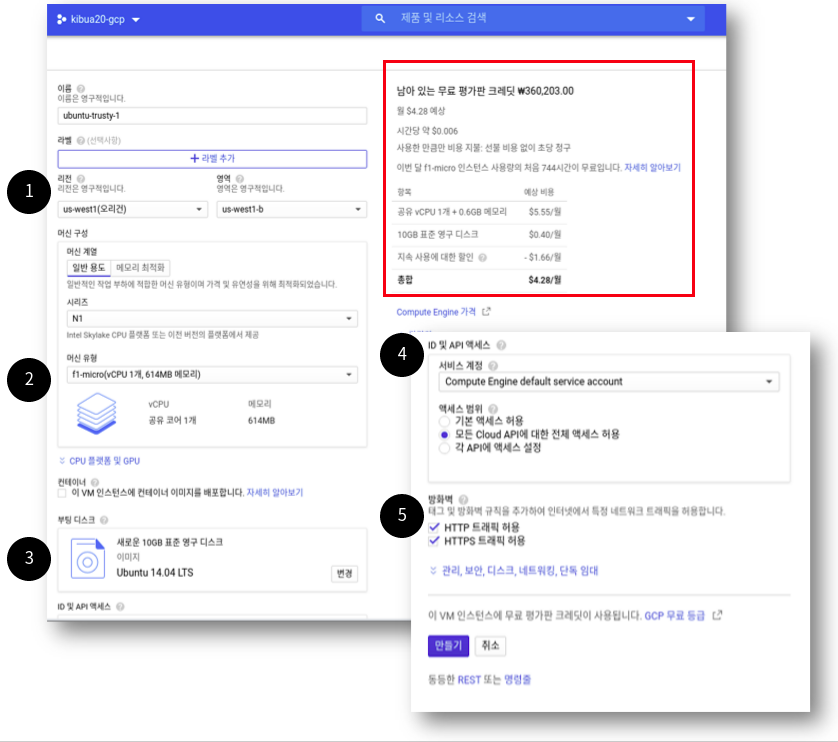Image resolution: width=838 pixels, height=742 pixels.
Task: Click the help icon next to 영역
Action: point(240,179)
